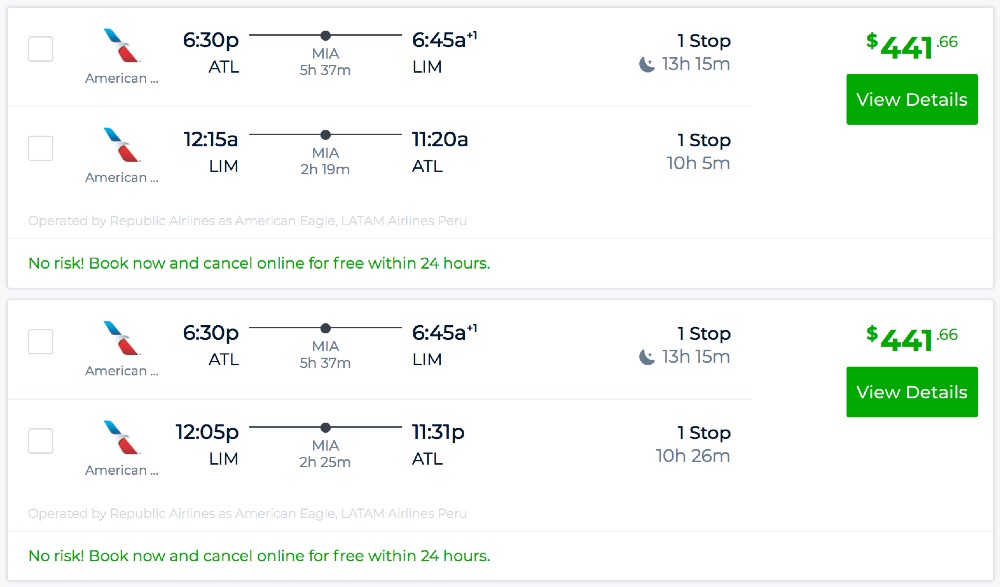Image resolution: width=1000 pixels, height=587 pixels.
Task: Check the bottom result's 6:30p ATL flight box
Action: (x=41, y=342)
